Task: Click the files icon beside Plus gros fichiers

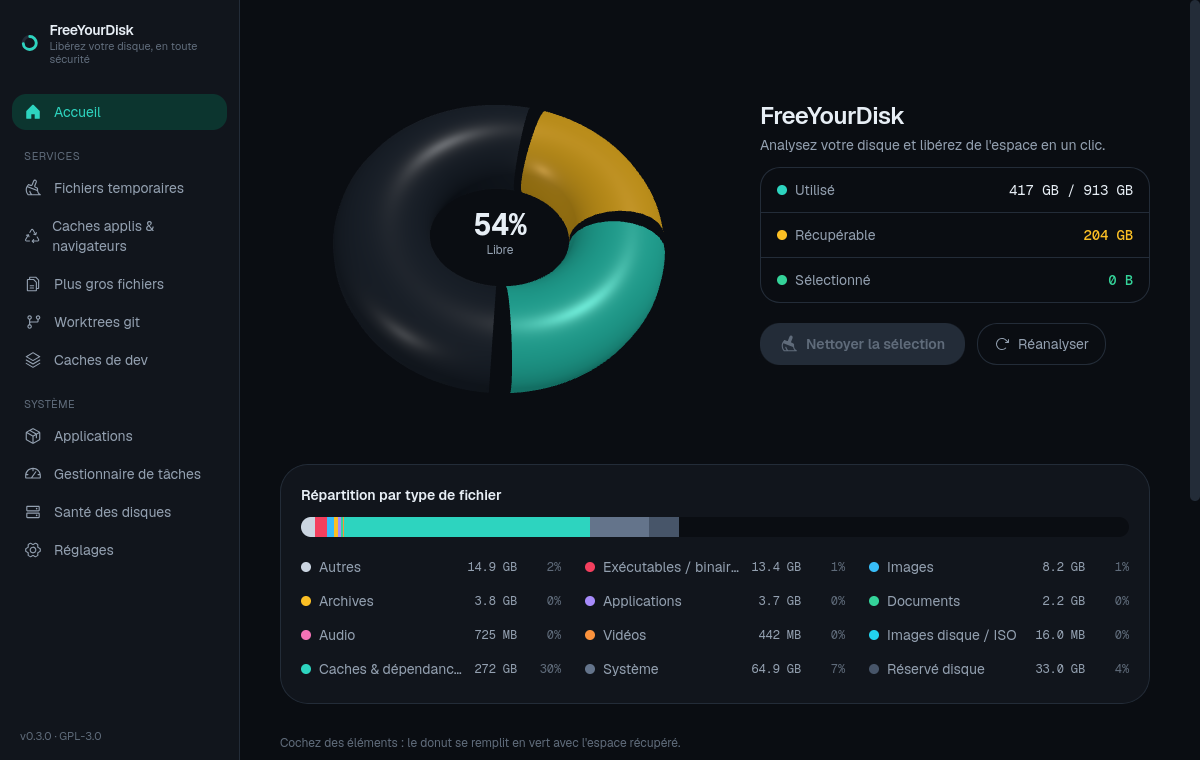Action: click(33, 284)
